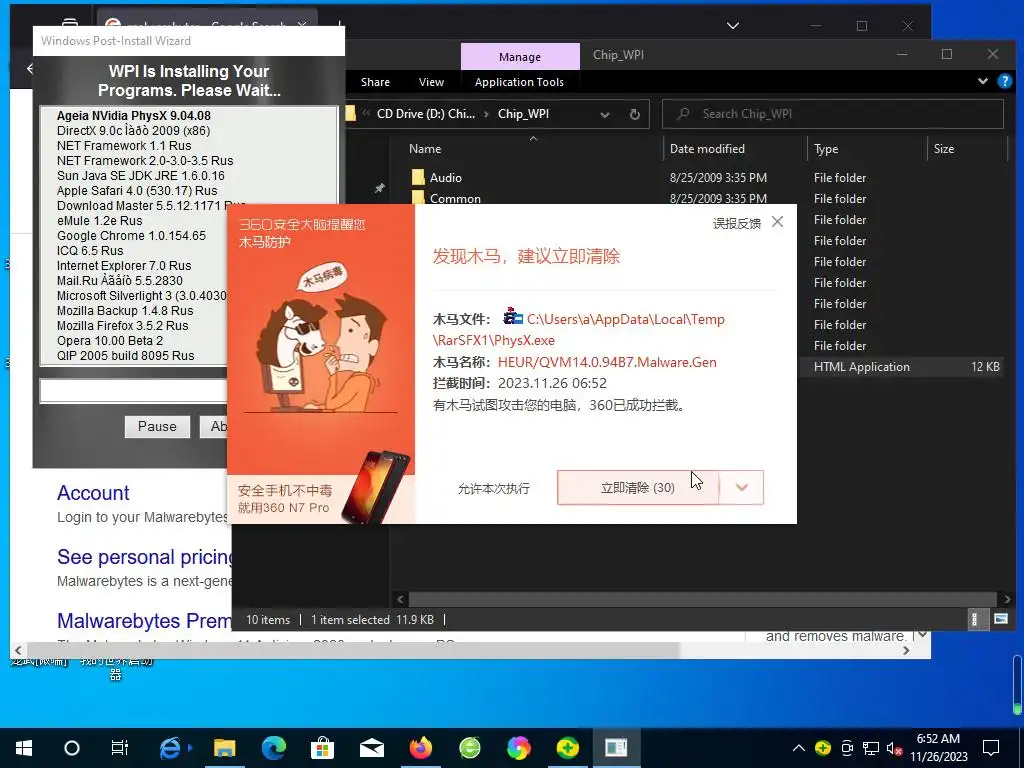Click the WPI installer taskbar icon
Viewport: 1024px width, 768px height.
(616, 748)
